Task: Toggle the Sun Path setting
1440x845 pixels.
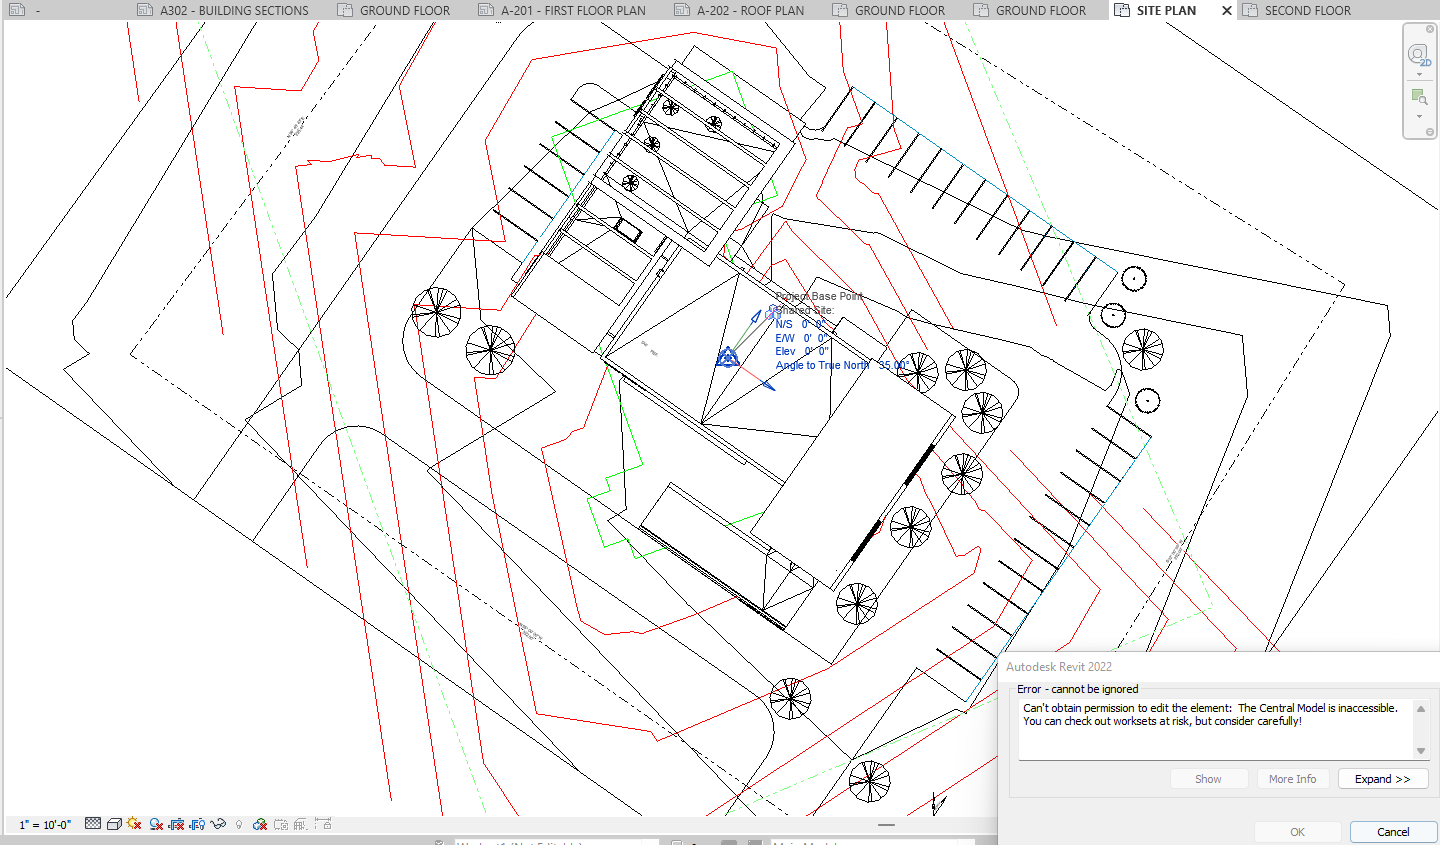Action: pyautogui.click(x=134, y=824)
